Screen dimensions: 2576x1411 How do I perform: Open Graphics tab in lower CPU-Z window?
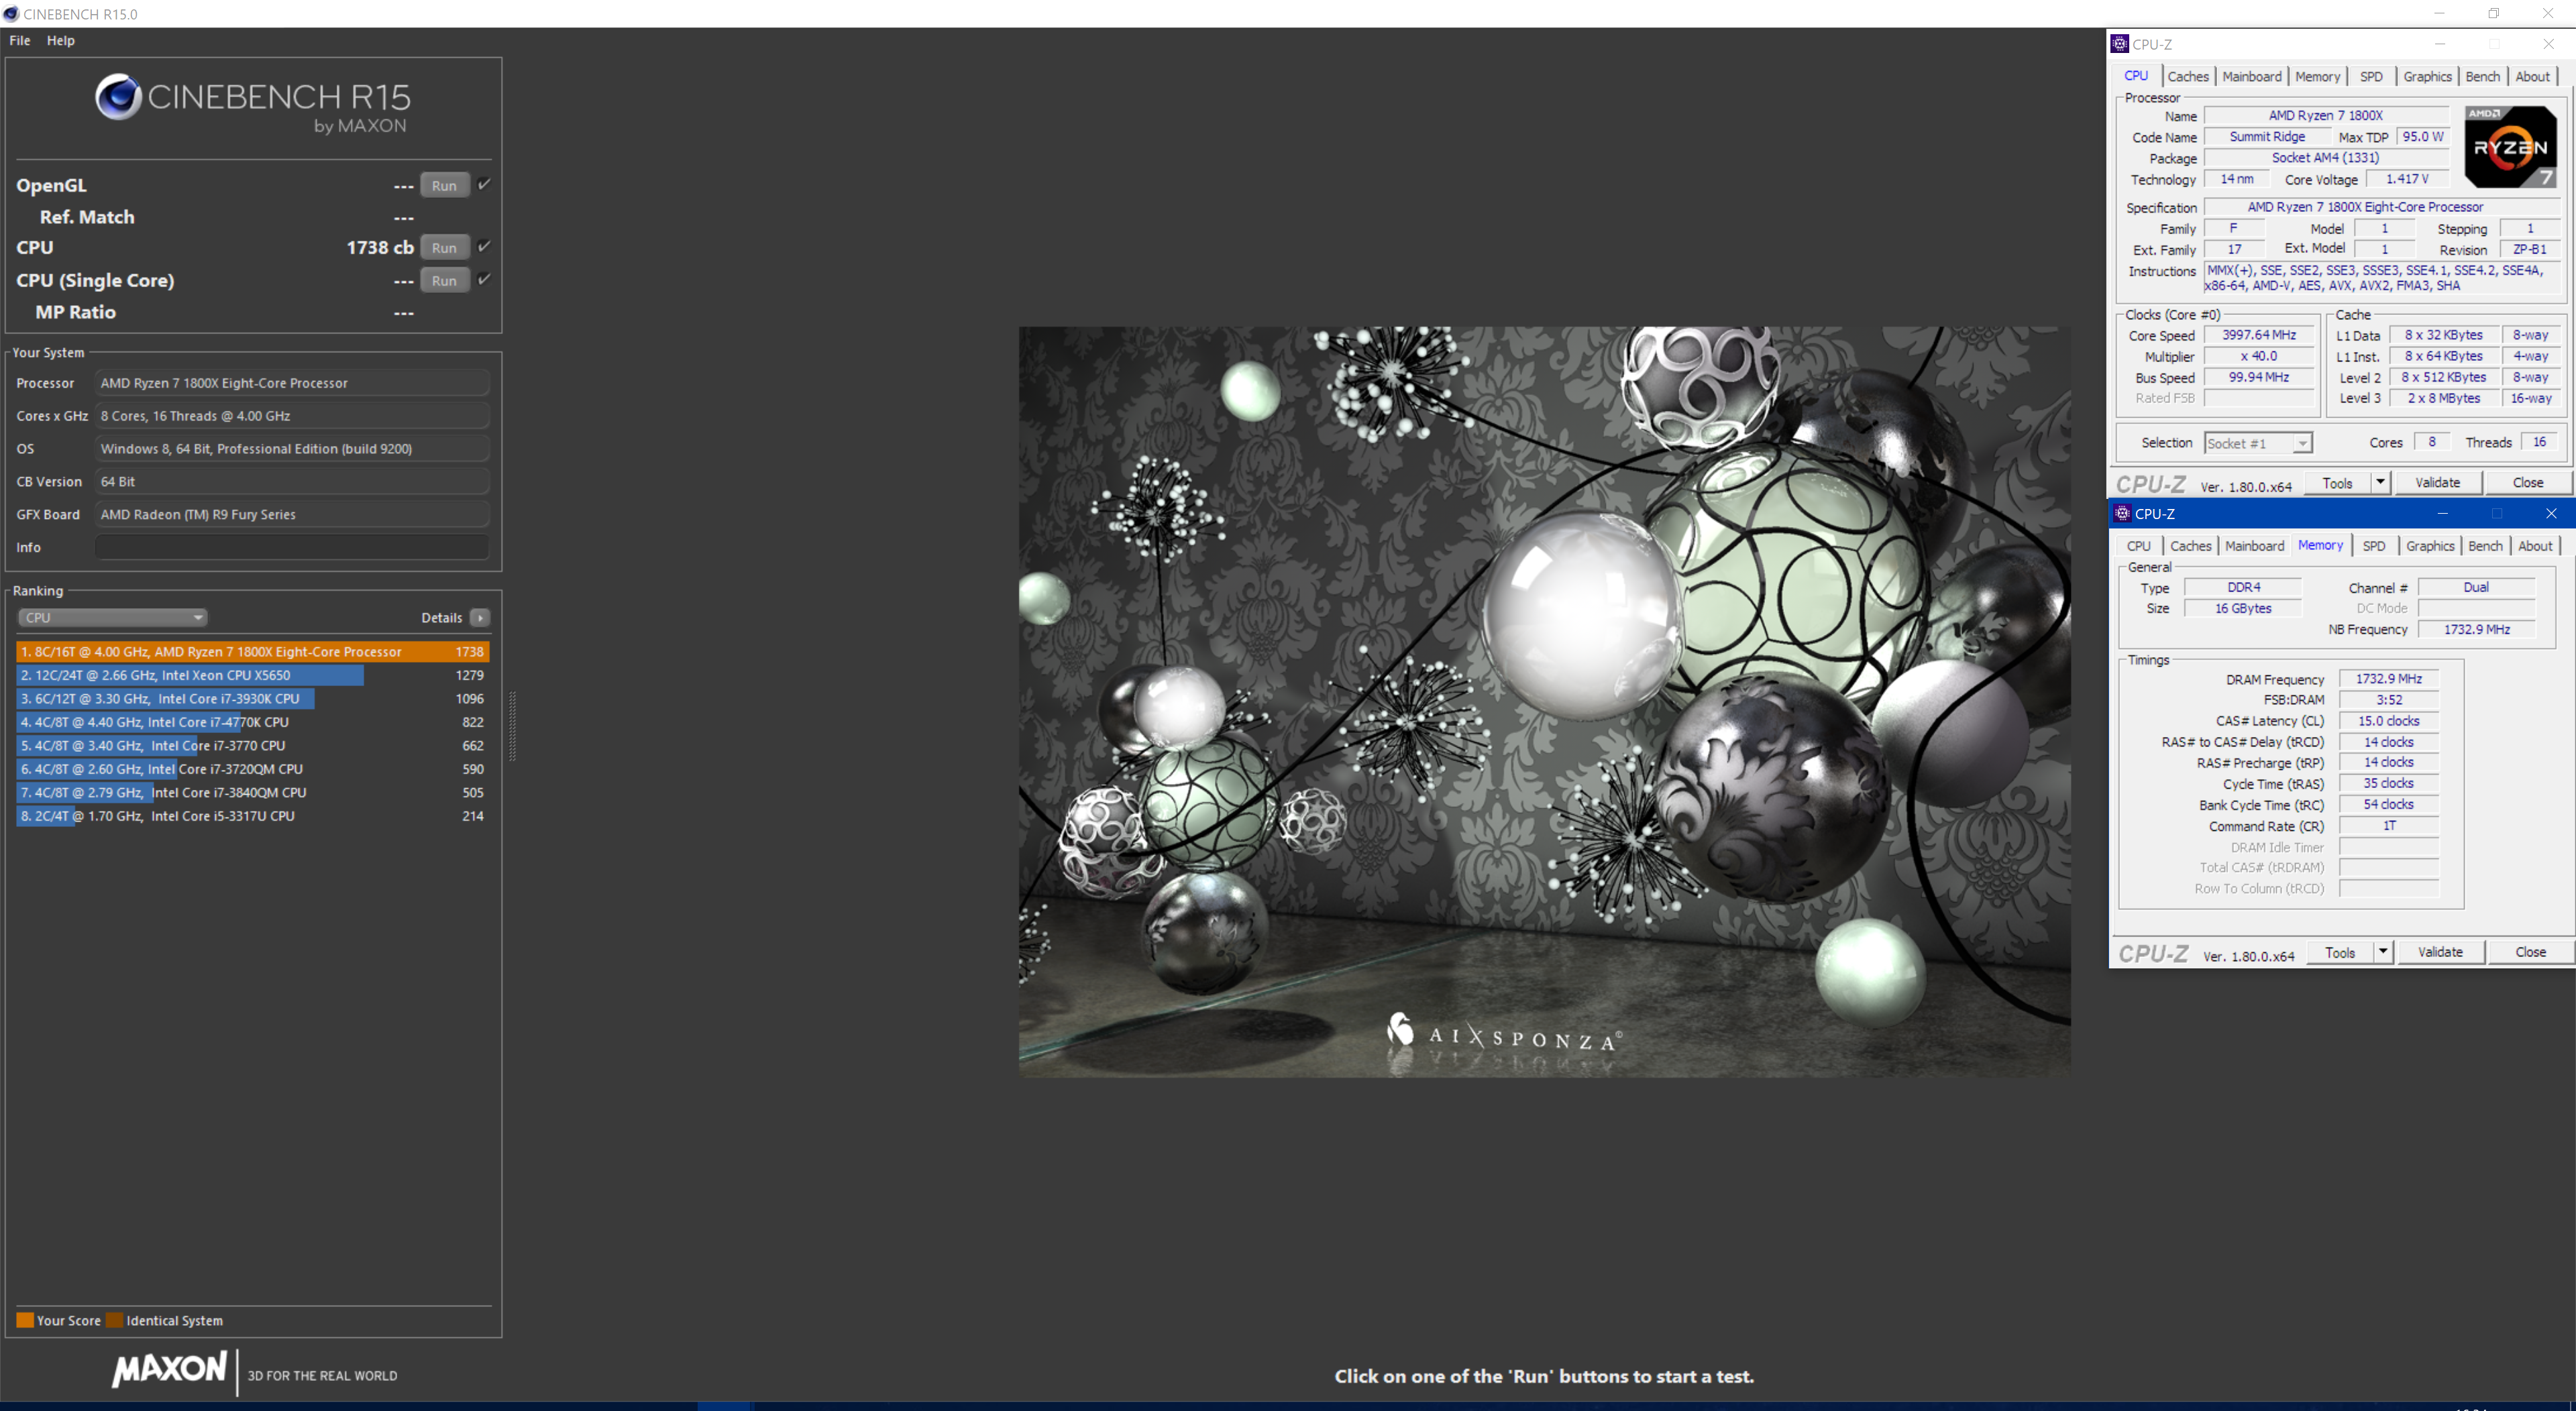(x=2430, y=546)
